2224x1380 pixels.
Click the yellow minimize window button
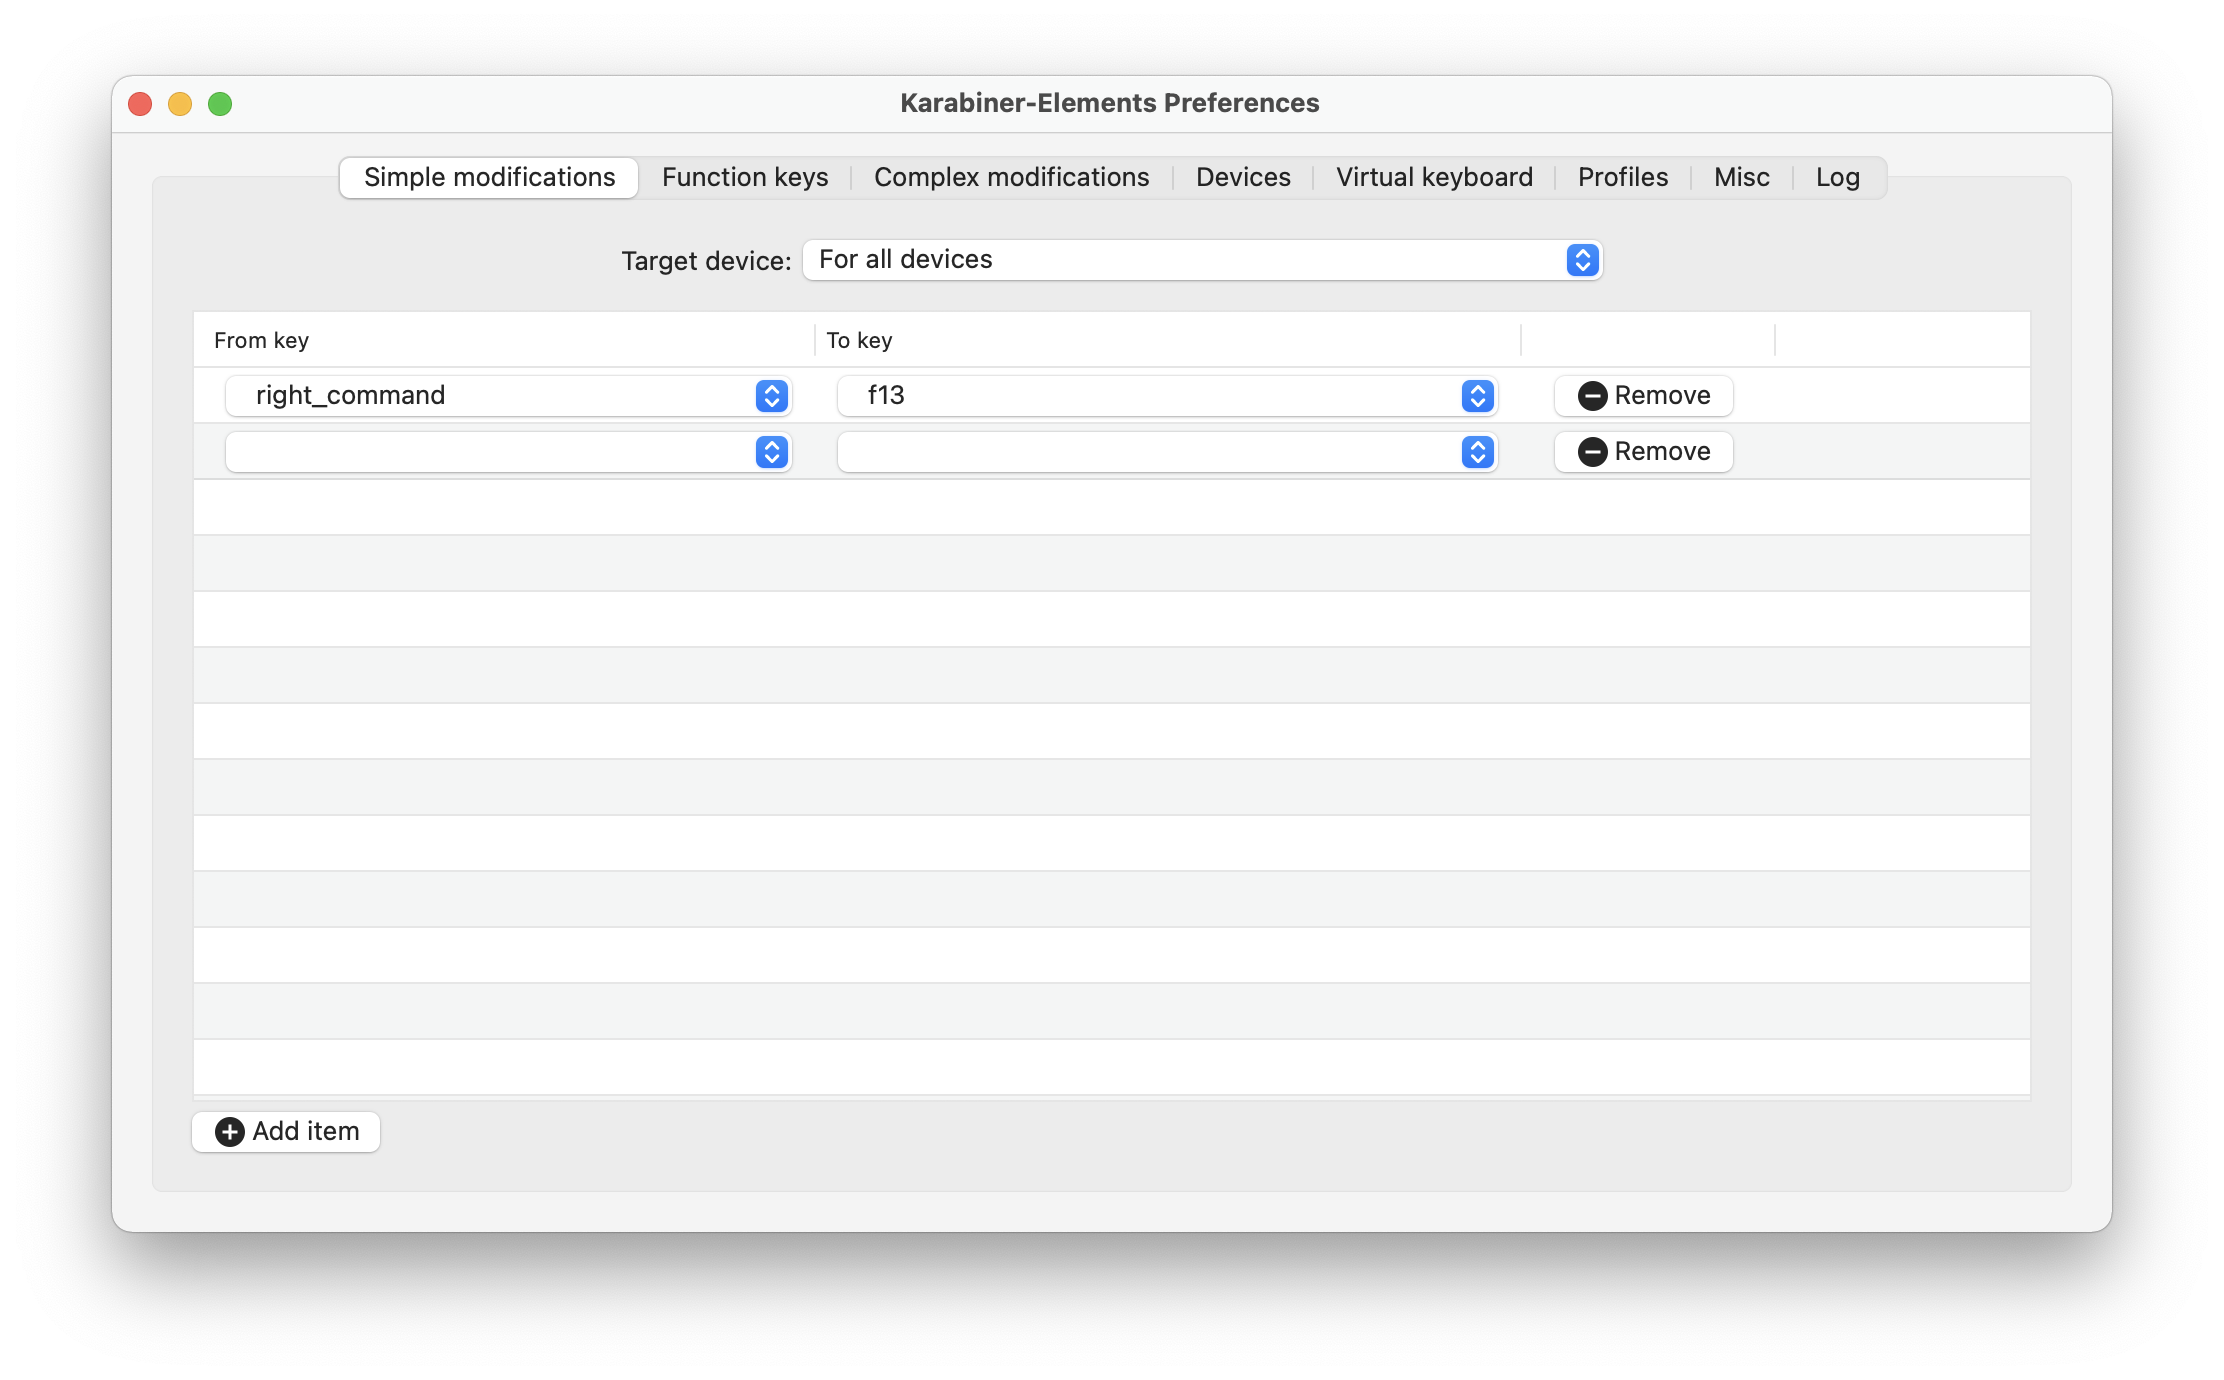(180, 104)
